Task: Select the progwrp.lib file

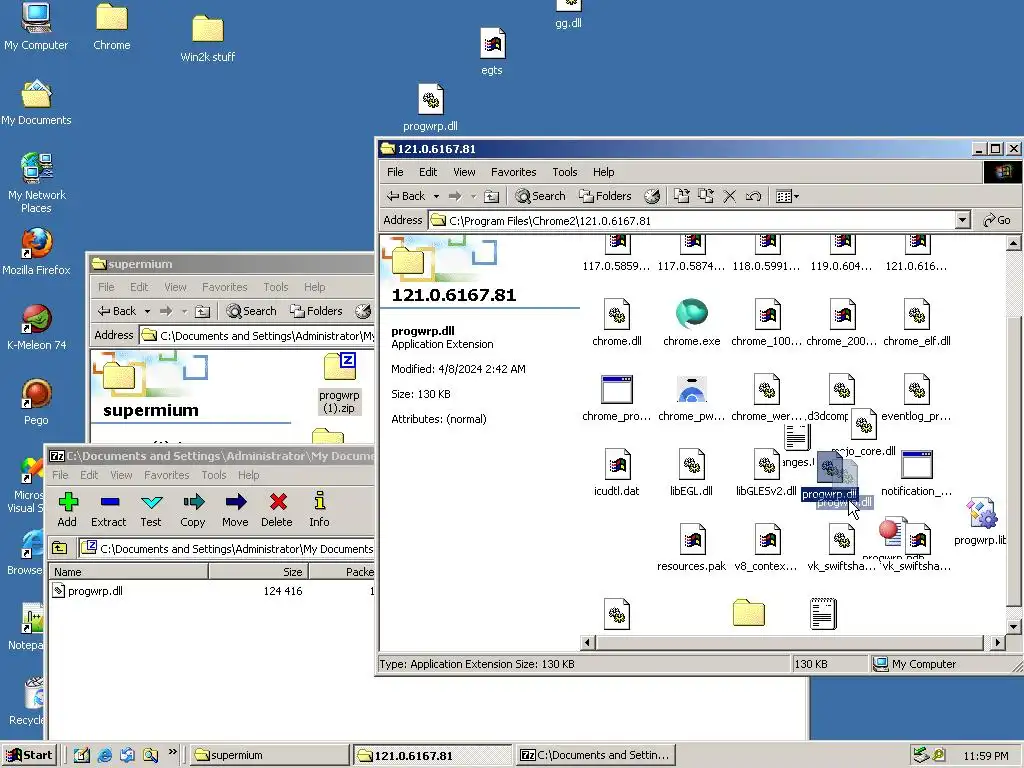Action: point(981,522)
